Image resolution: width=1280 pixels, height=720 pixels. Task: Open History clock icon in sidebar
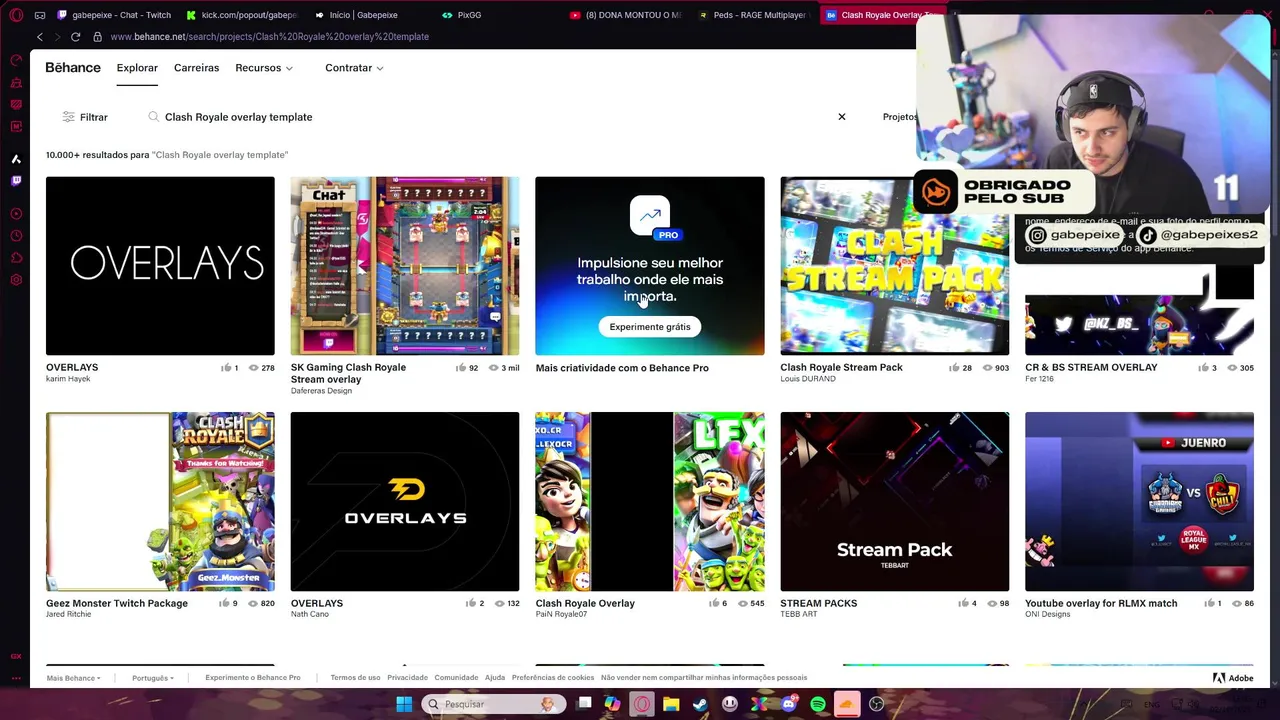coord(16,236)
